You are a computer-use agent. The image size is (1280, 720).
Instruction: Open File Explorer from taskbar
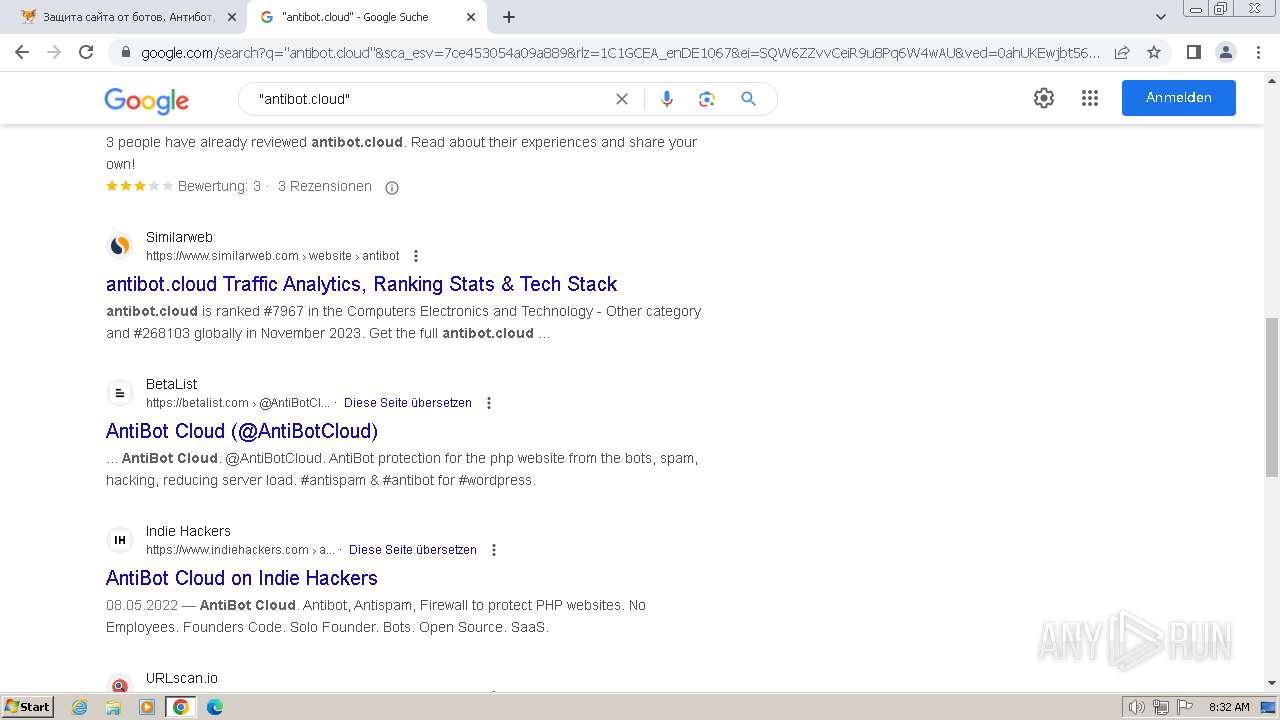click(113, 707)
